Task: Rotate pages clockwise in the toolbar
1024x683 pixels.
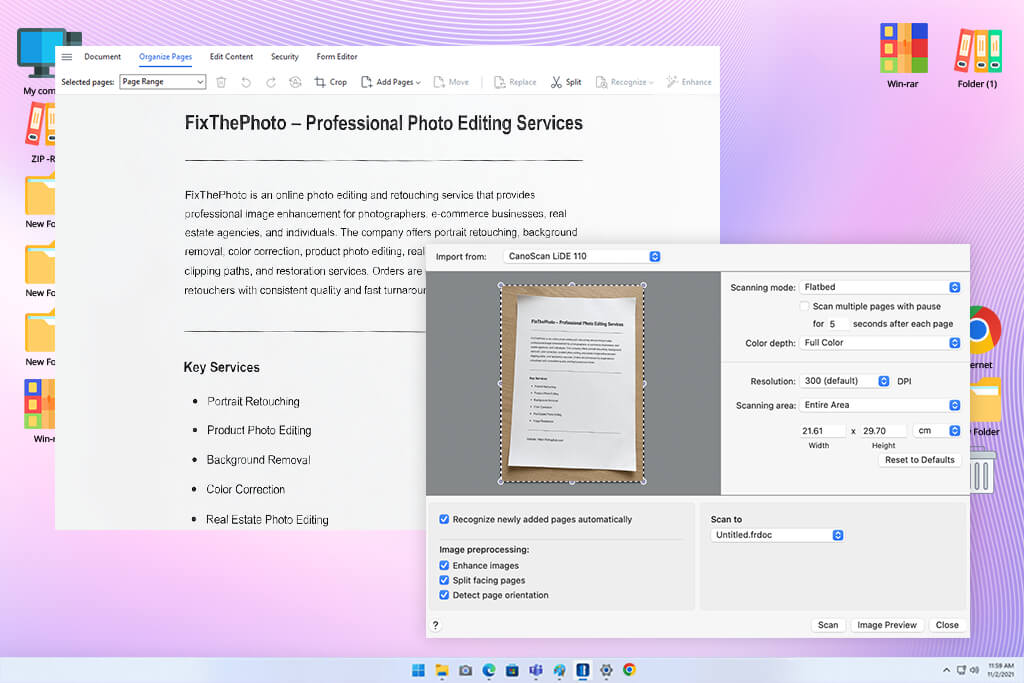Action: click(270, 82)
